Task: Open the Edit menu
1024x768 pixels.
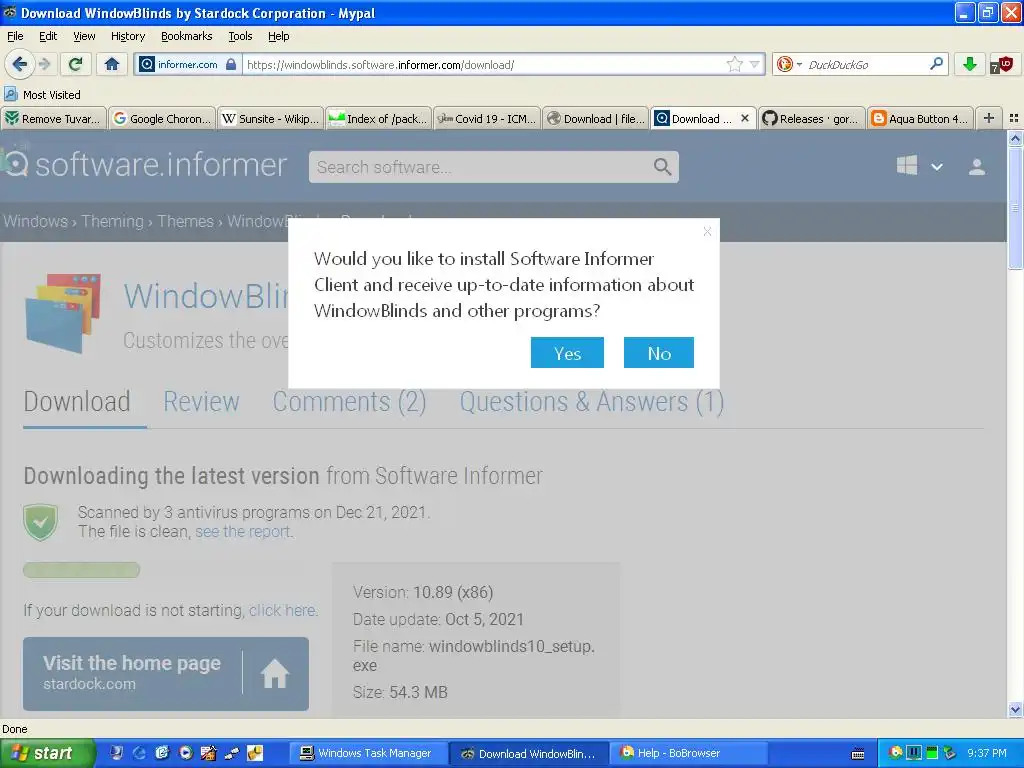Action: tap(48, 36)
